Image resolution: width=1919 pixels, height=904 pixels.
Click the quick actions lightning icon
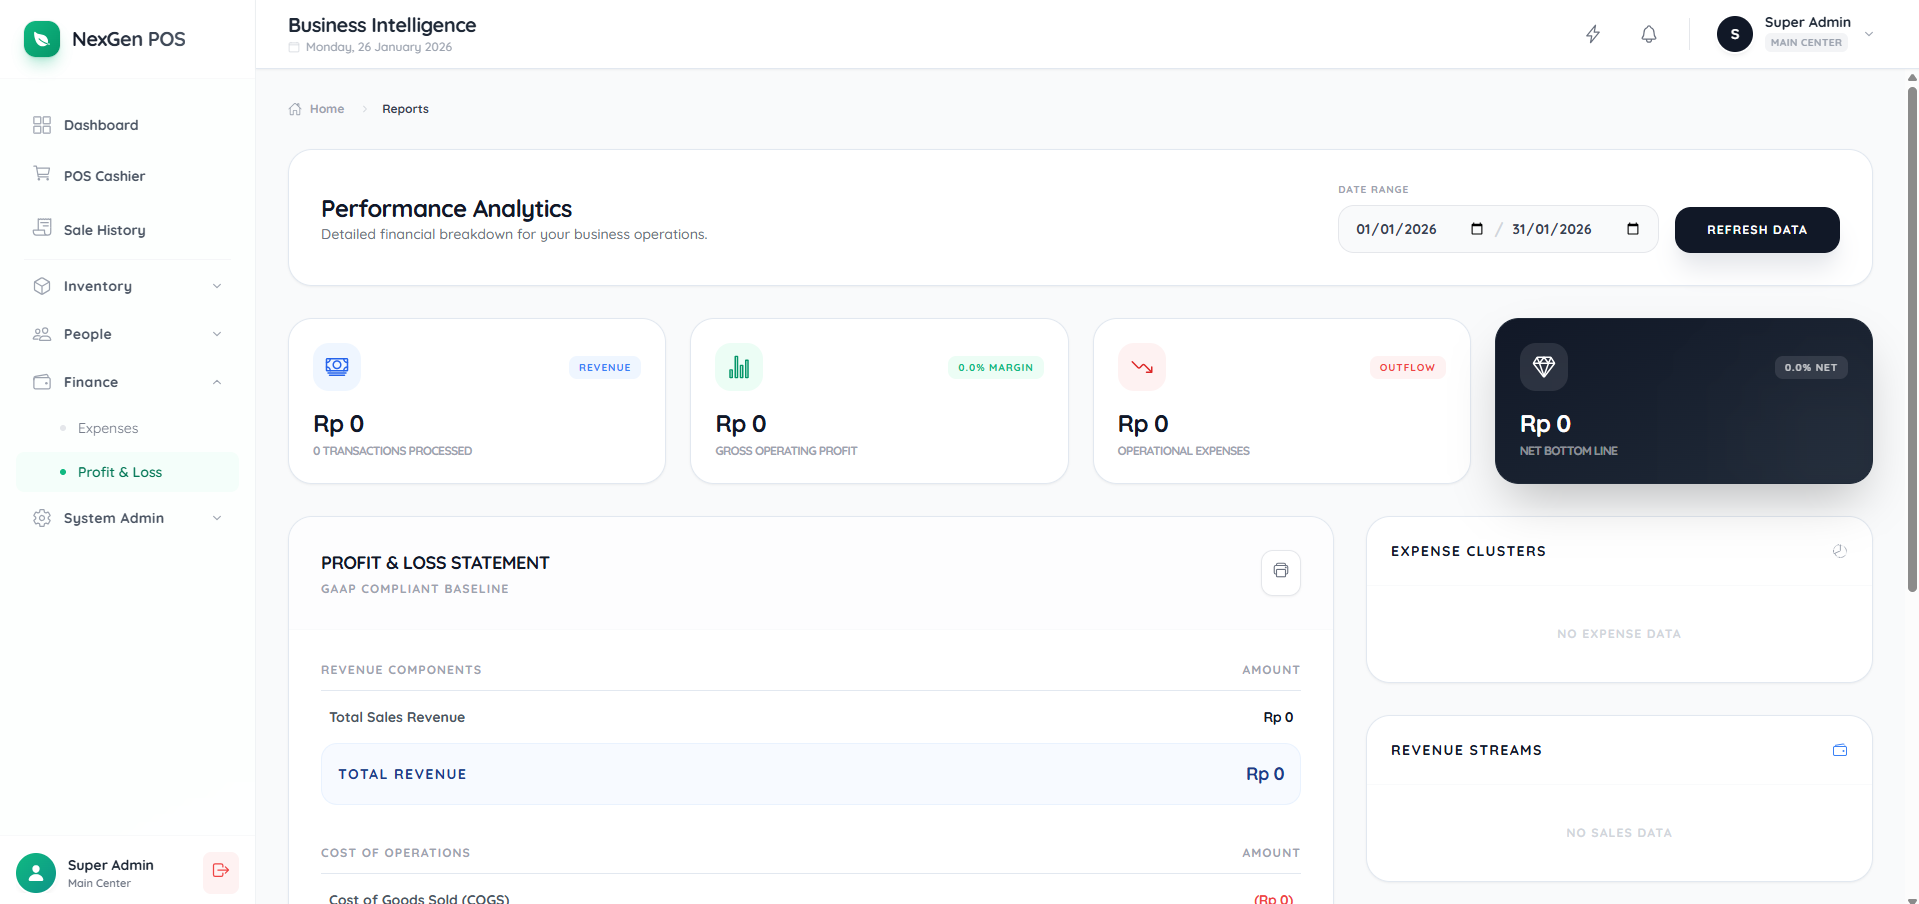tap(1592, 33)
